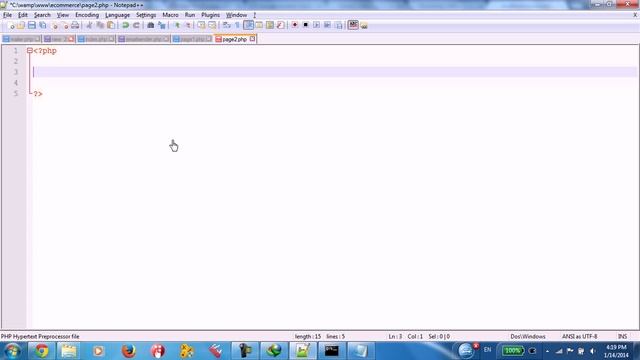Open the Run menu

point(190,15)
